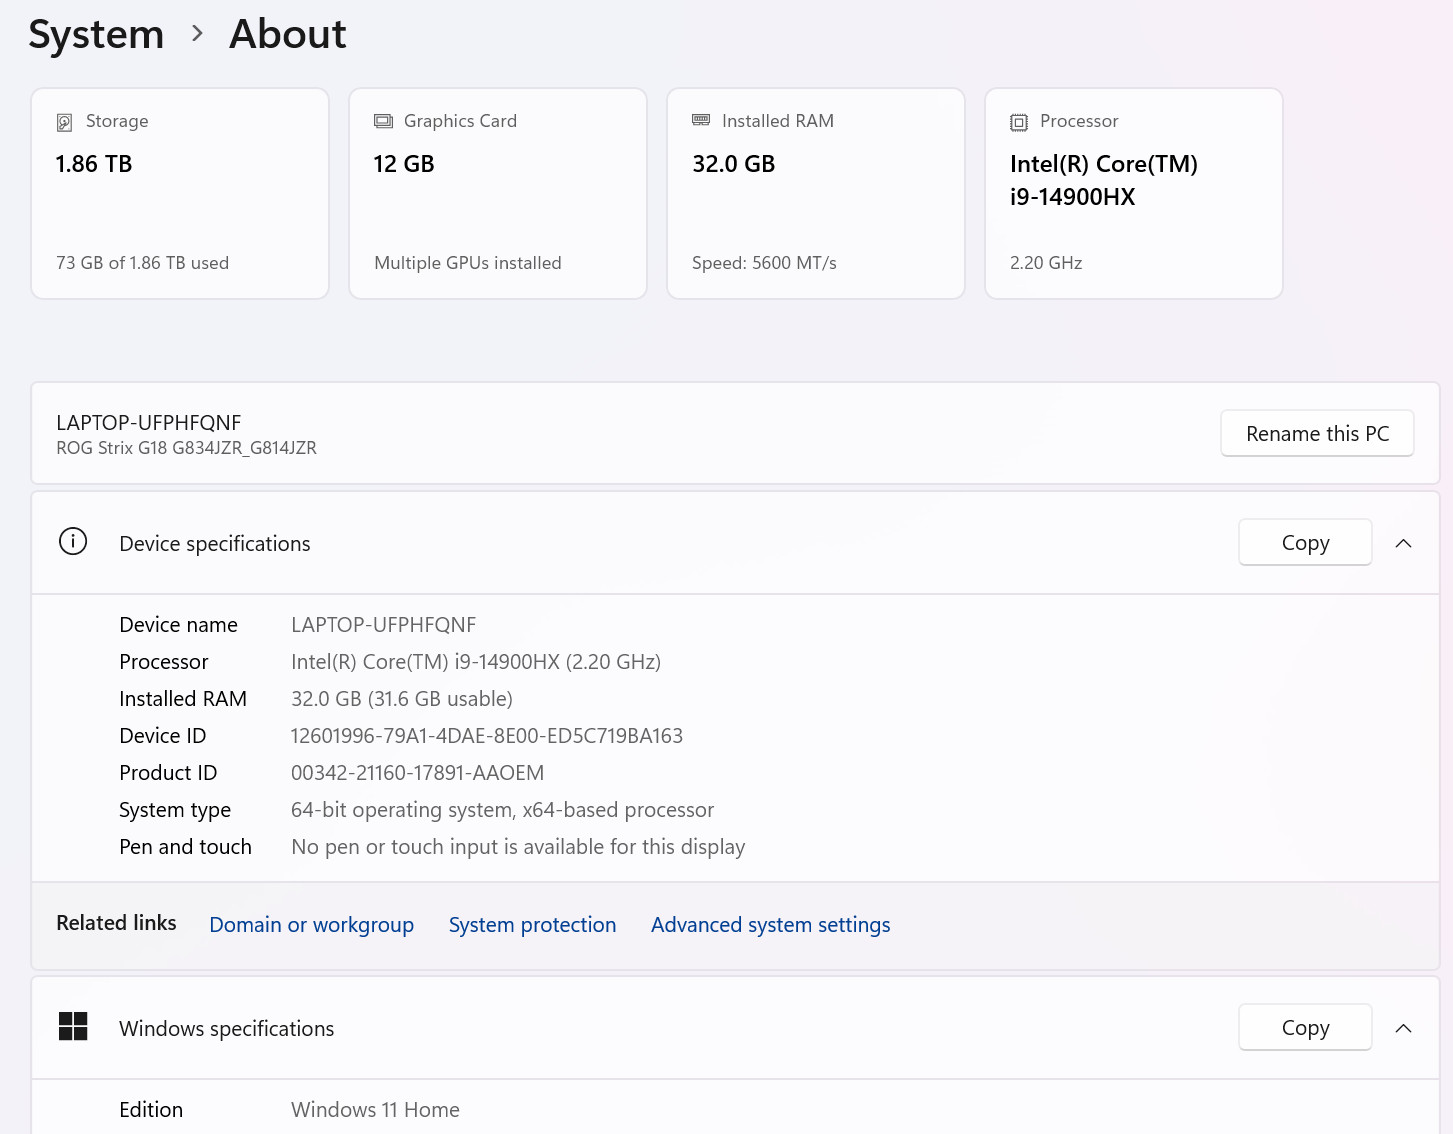
Task: Click Rename this PC button
Action: point(1317,433)
